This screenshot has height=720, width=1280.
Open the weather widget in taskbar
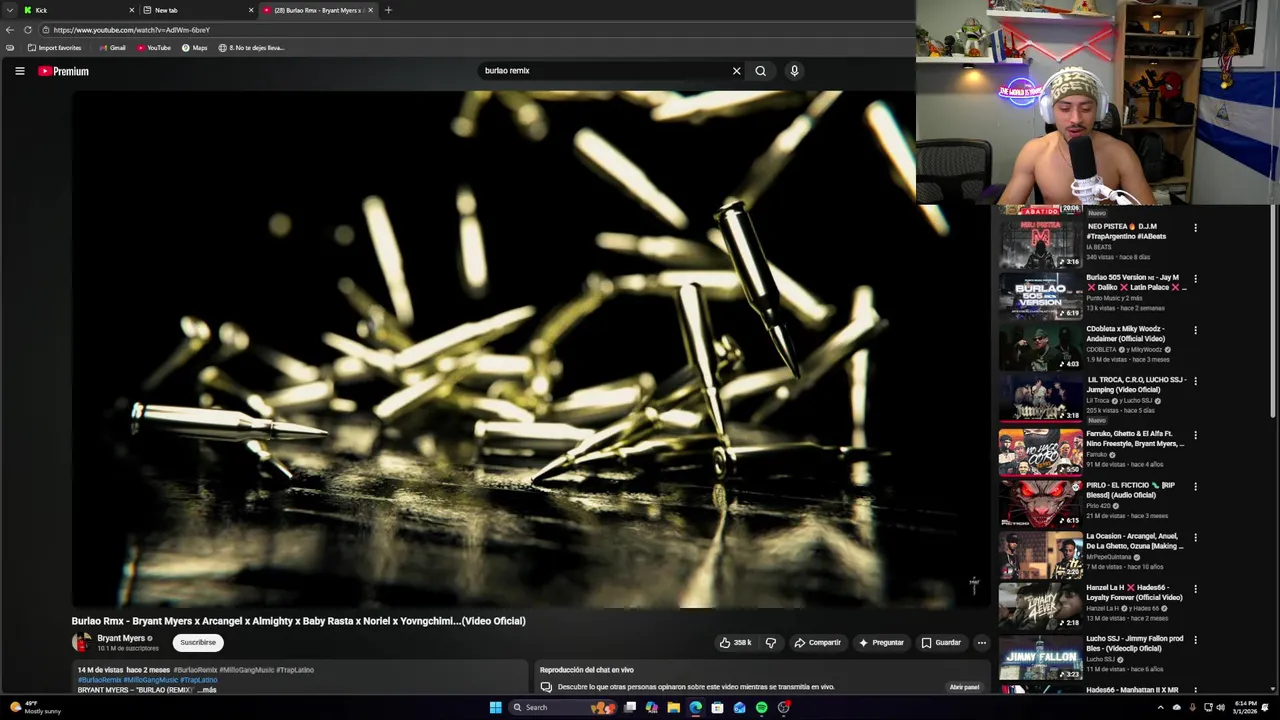35,708
